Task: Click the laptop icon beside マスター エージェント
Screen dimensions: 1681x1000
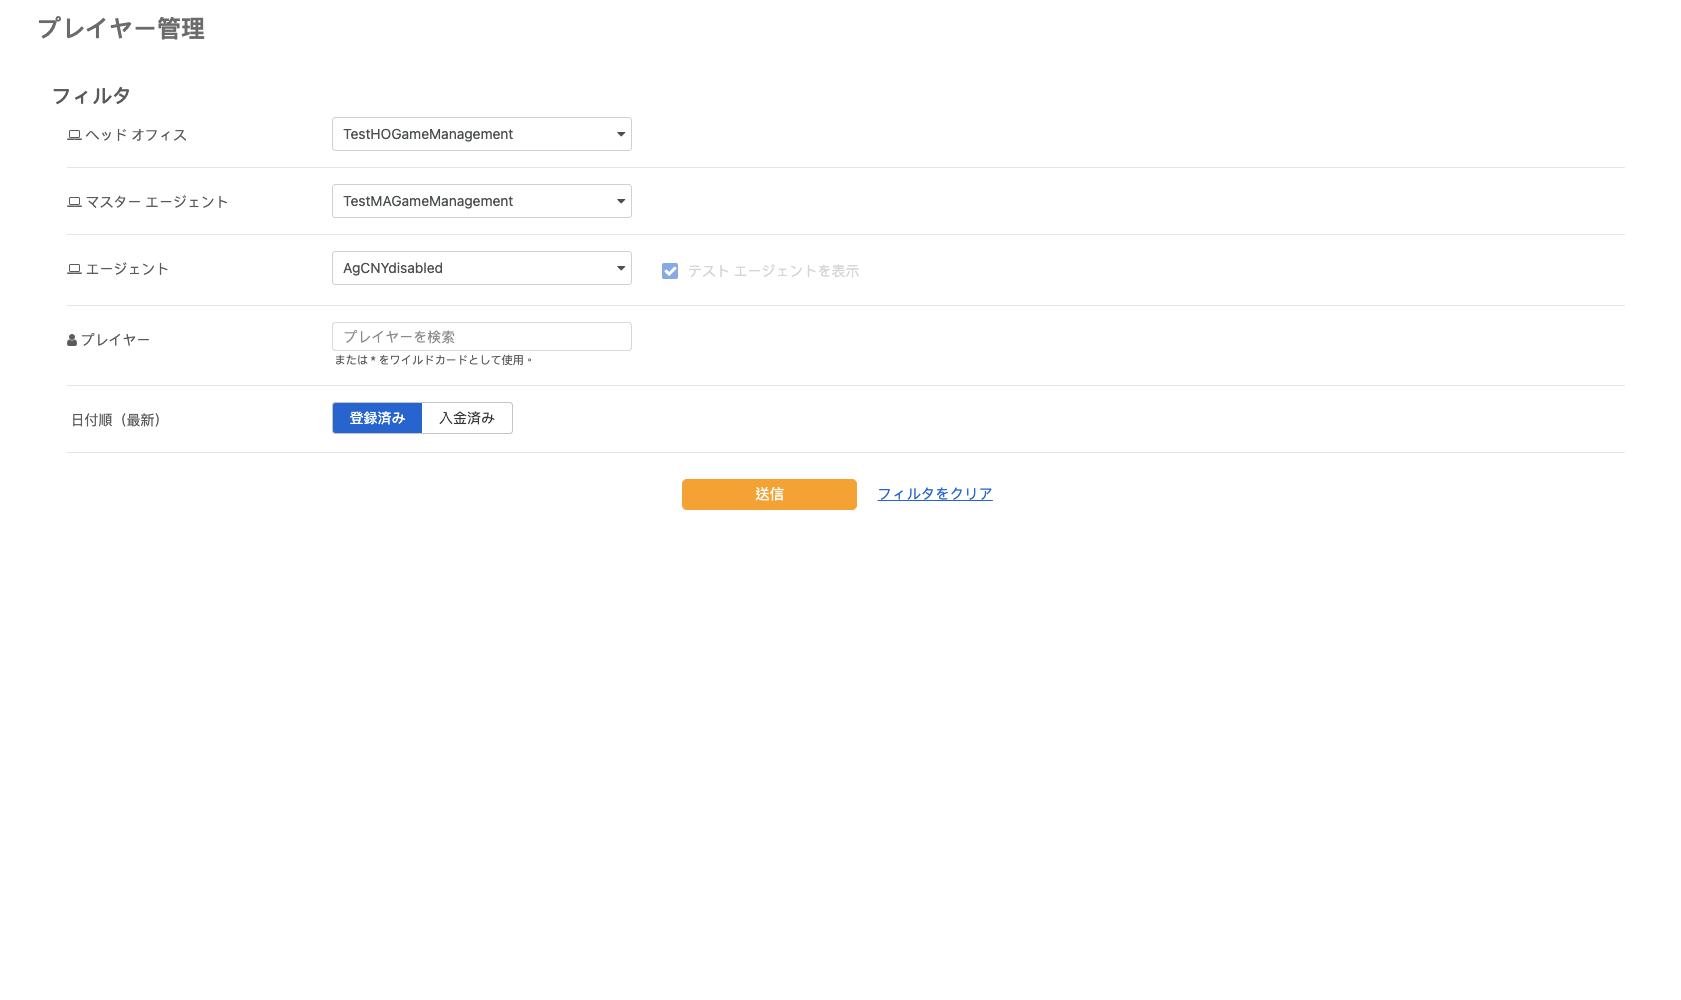Action: coord(74,202)
